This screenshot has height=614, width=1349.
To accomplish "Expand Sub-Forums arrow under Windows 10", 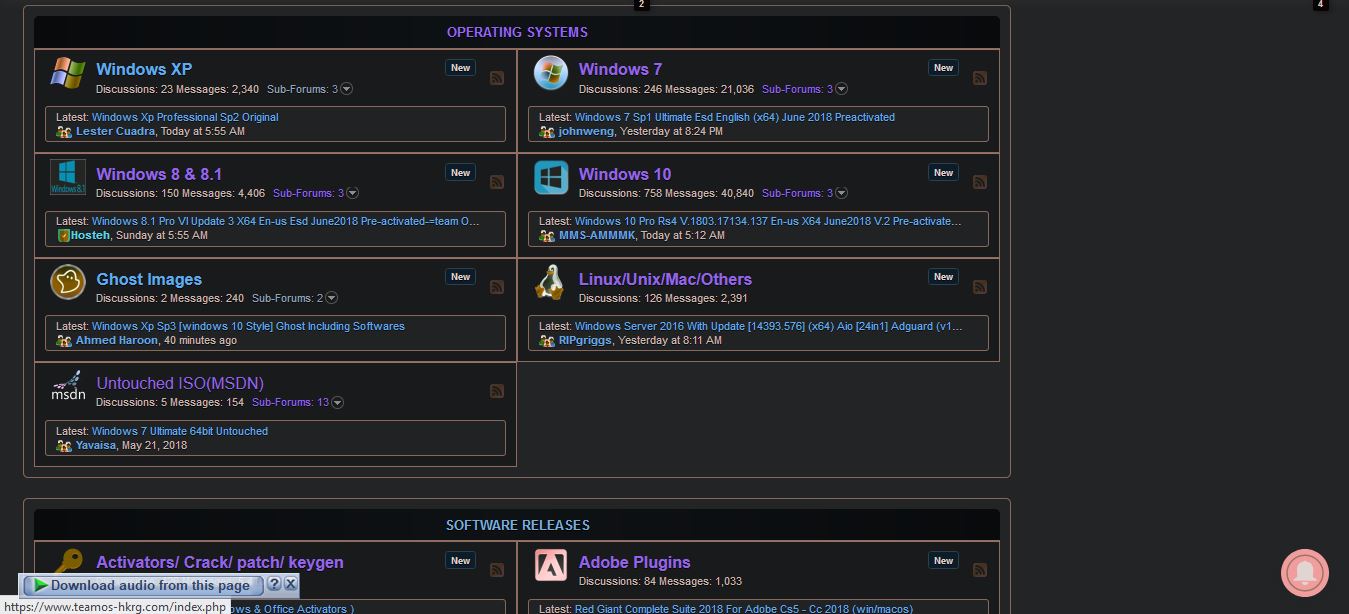I will coord(842,193).
